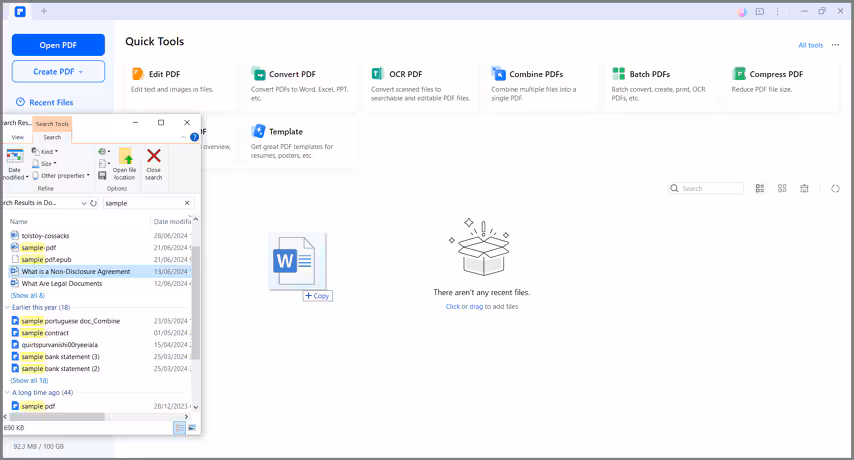Open the Template tool icon
854x460 pixels.
point(258,131)
